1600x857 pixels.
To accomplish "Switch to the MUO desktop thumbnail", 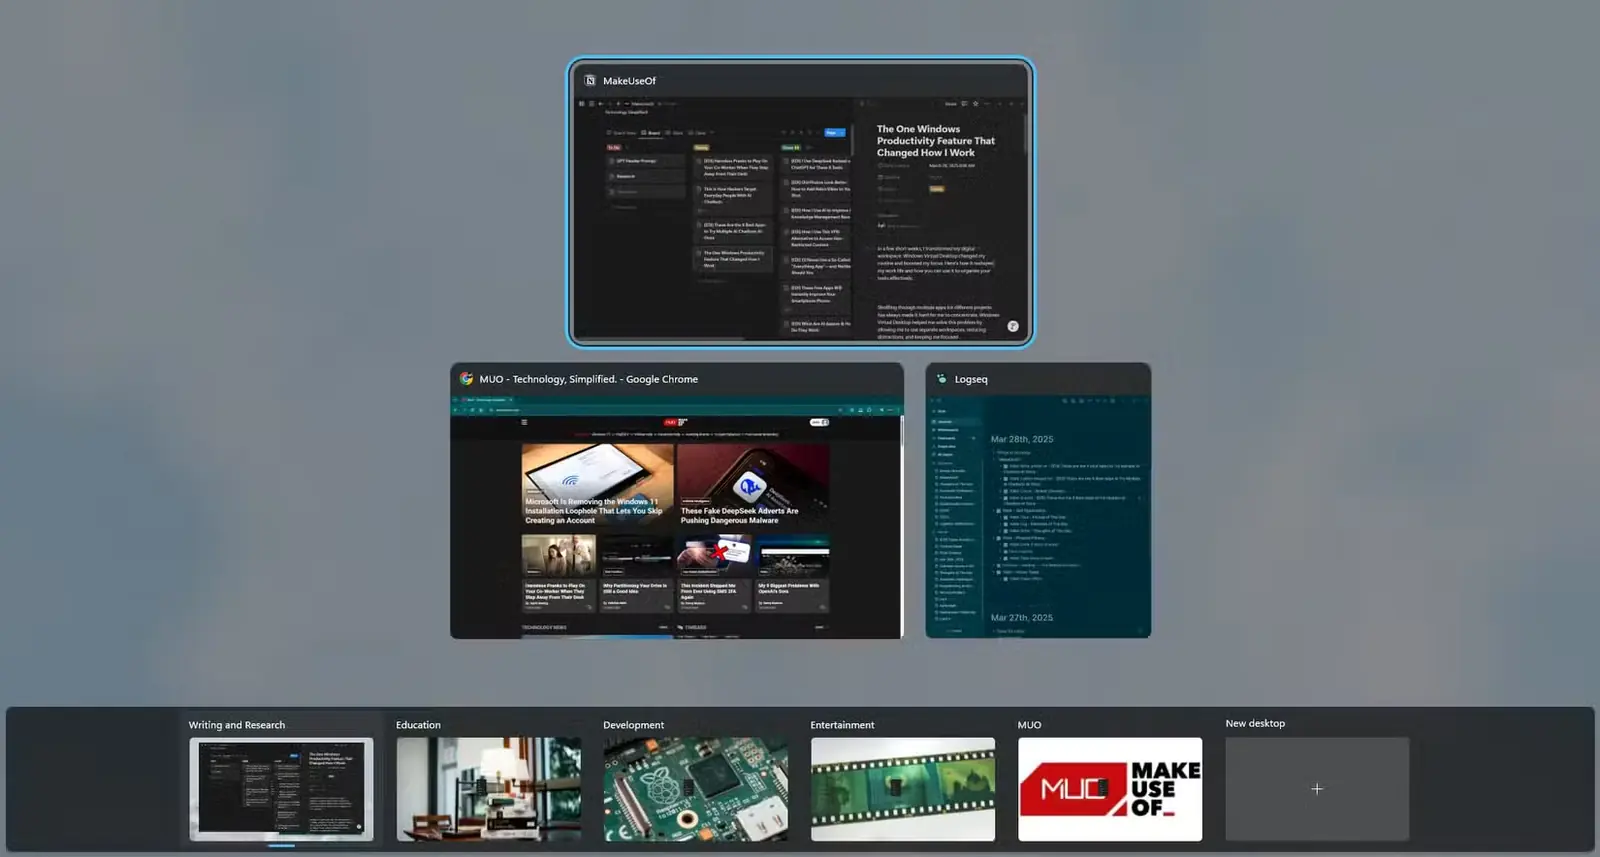I will pyautogui.click(x=1110, y=789).
